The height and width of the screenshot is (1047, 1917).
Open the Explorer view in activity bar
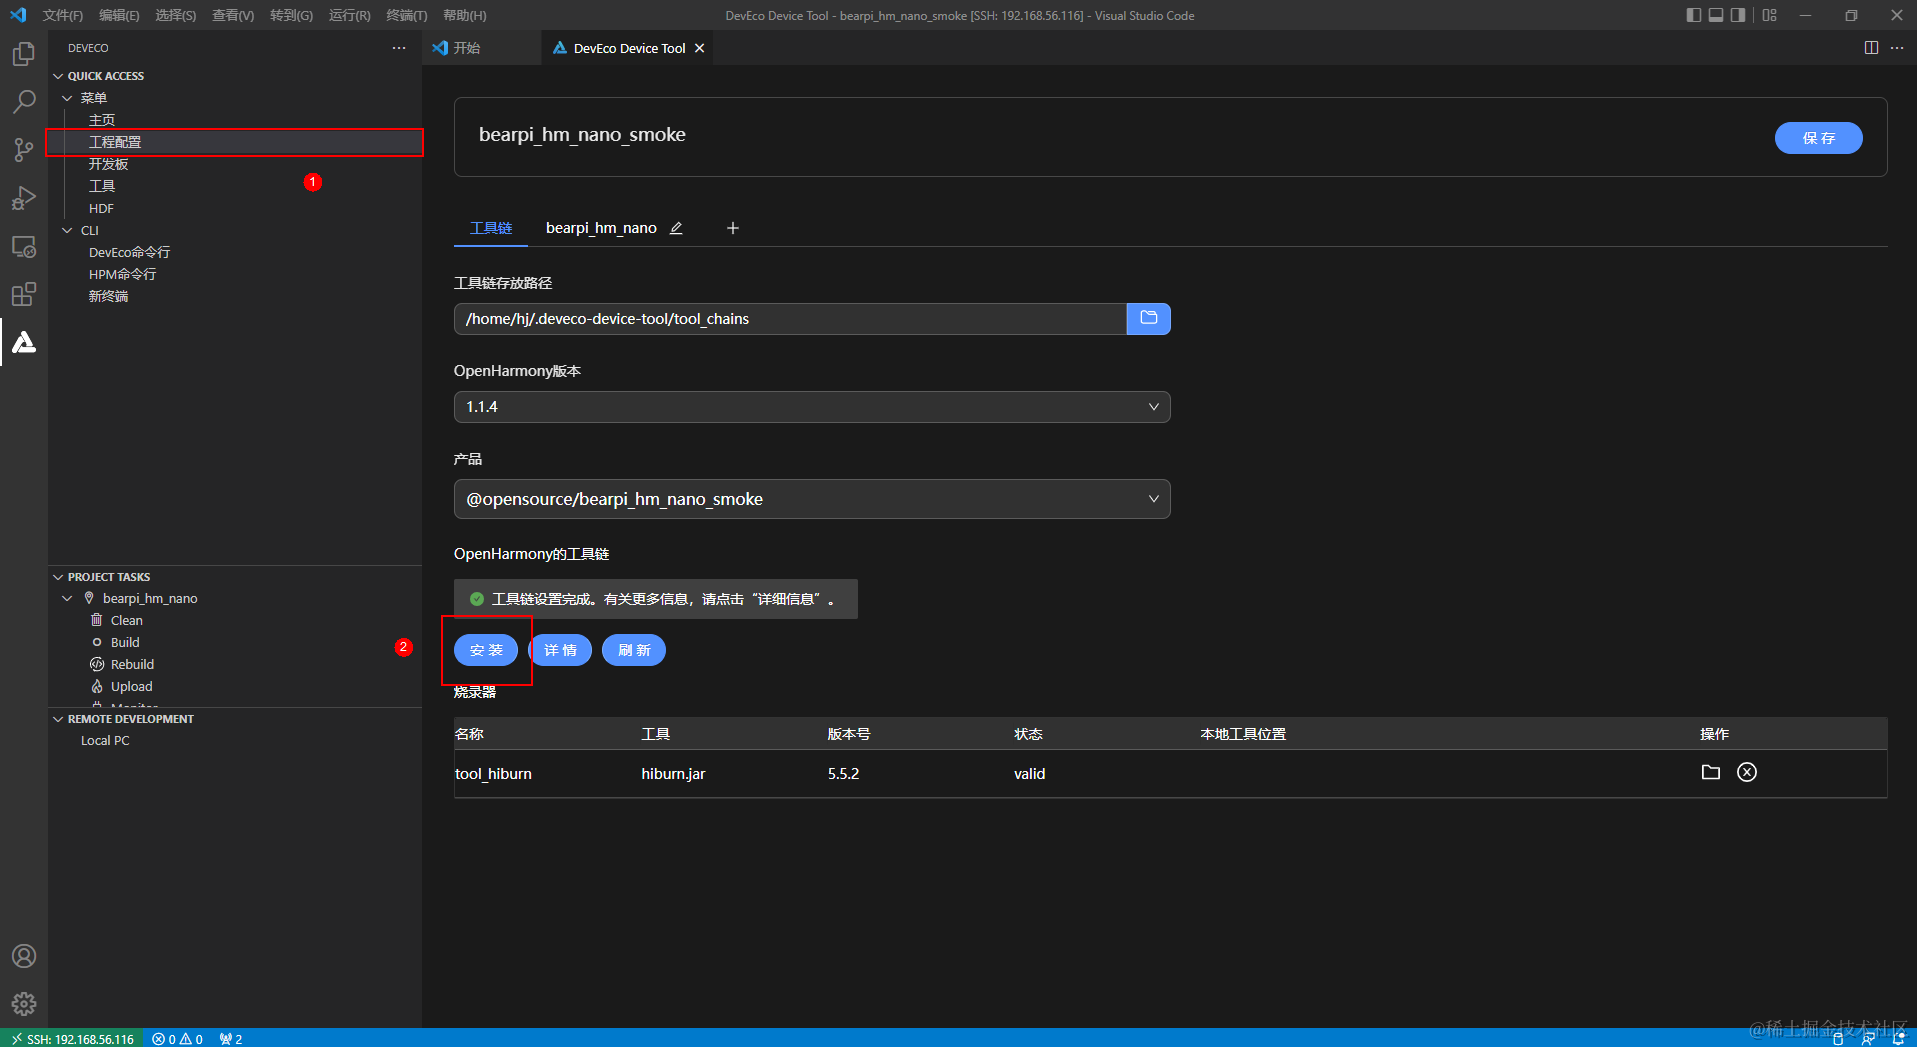click(x=24, y=53)
